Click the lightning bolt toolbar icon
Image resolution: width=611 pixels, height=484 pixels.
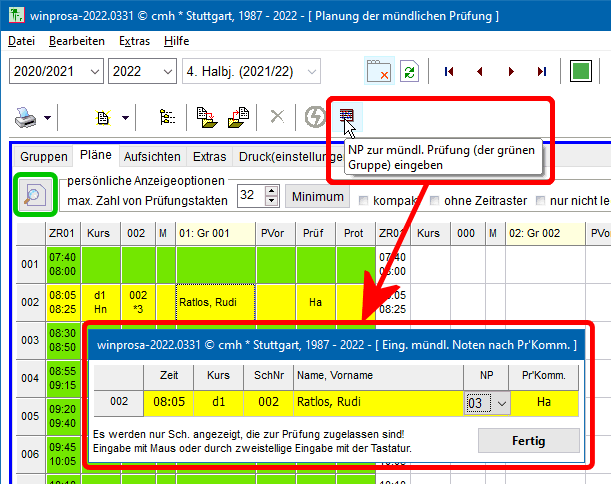pos(314,117)
